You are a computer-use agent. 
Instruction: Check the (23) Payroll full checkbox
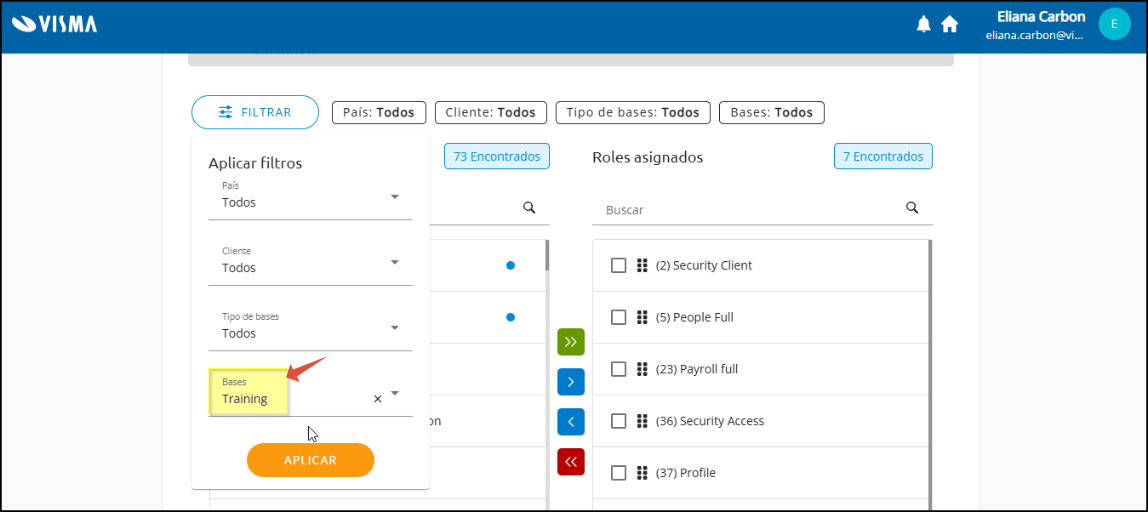point(619,369)
